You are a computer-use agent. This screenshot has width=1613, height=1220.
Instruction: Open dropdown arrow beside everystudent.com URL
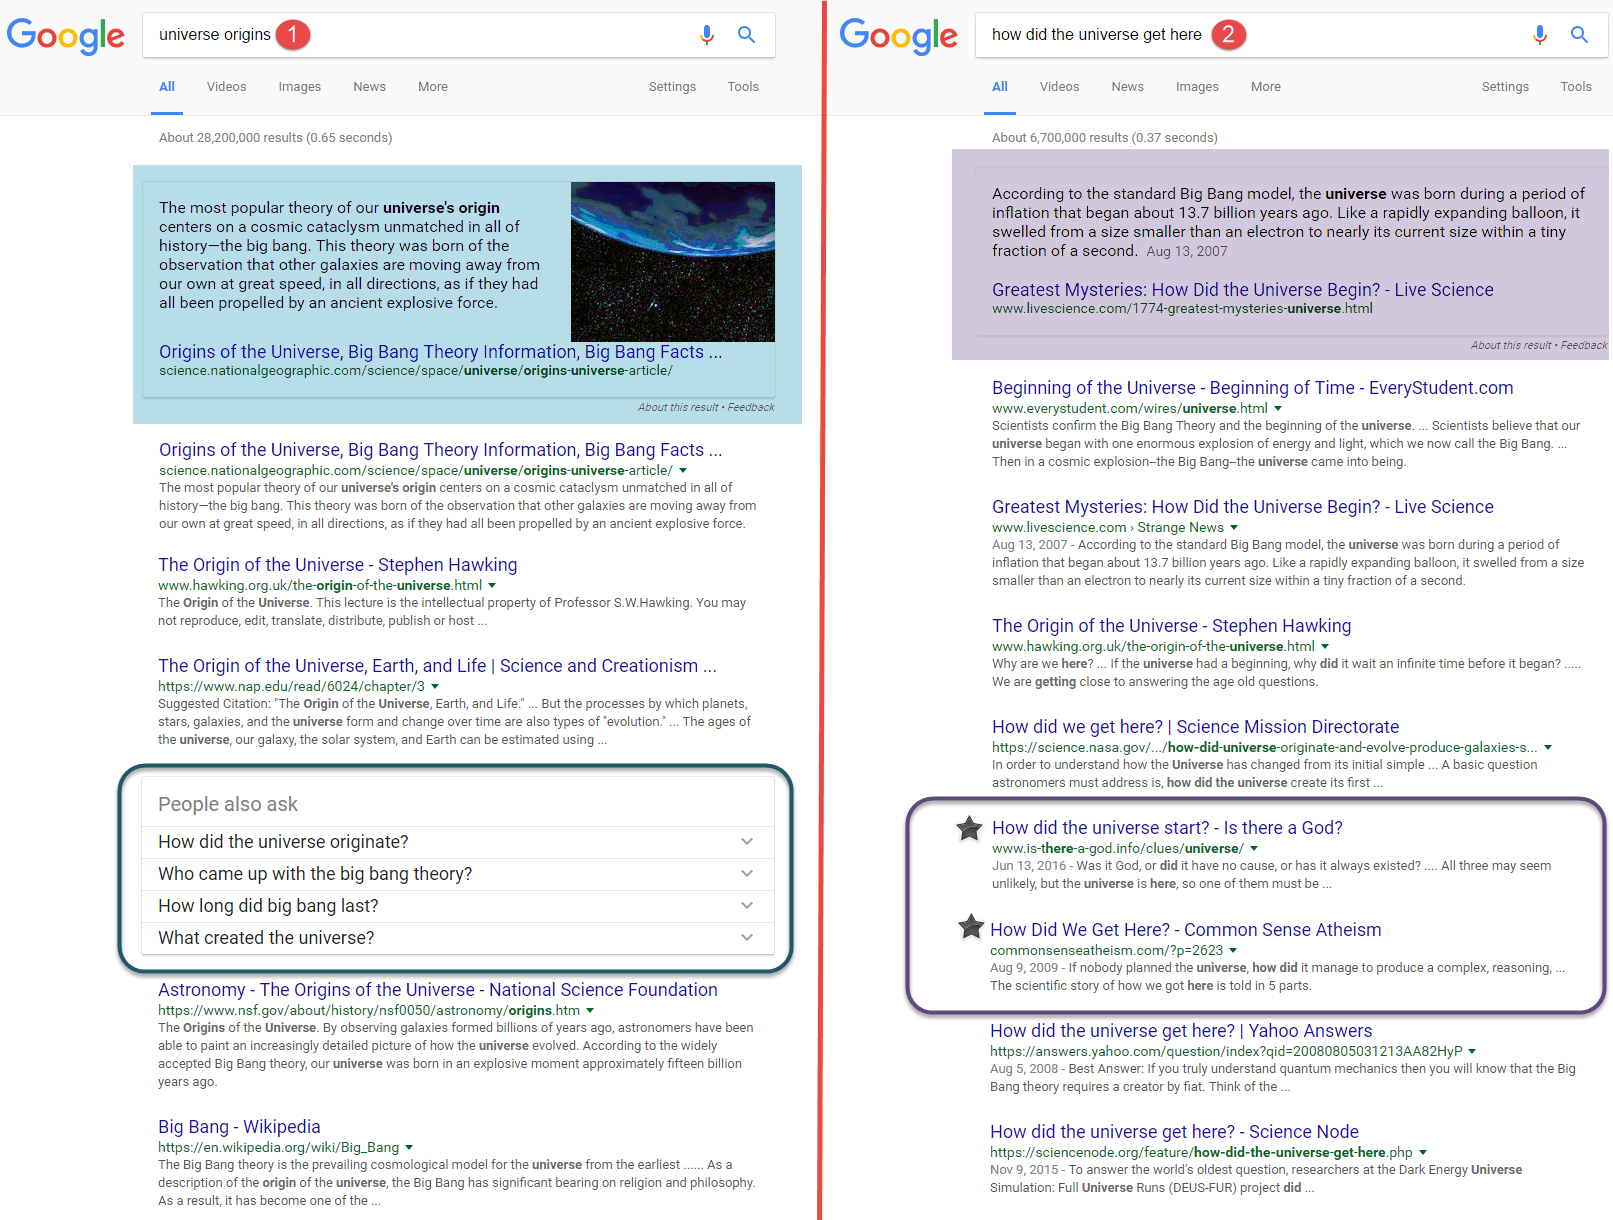tap(1278, 409)
